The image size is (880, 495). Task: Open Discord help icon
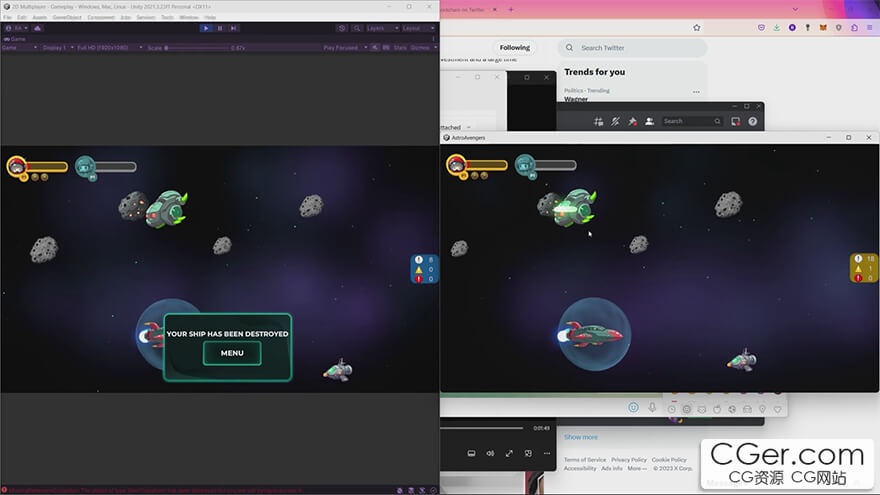(753, 121)
